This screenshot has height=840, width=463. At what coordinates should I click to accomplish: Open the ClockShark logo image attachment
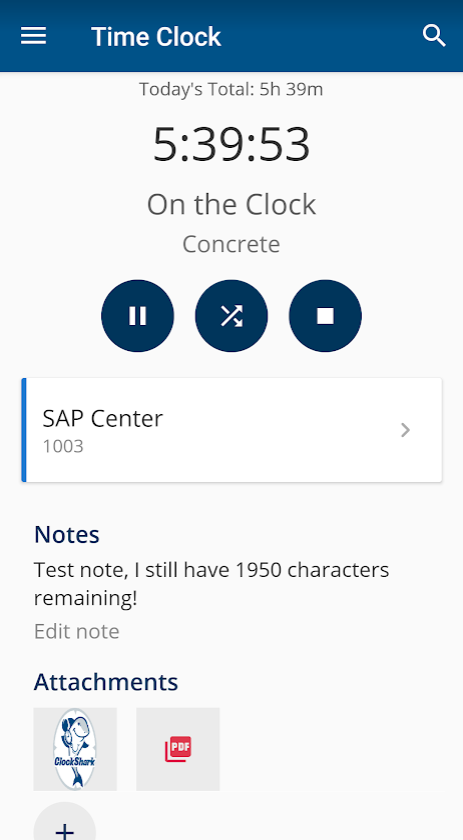[x=75, y=749]
